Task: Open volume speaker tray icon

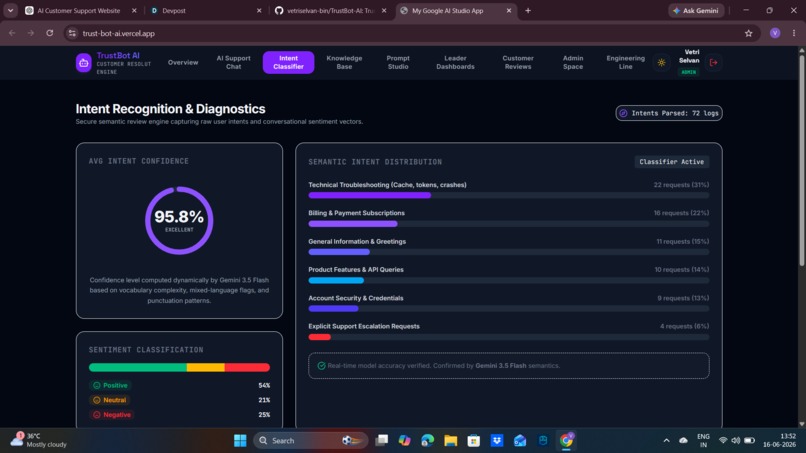Action: pyautogui.click(x=736, y=441)
